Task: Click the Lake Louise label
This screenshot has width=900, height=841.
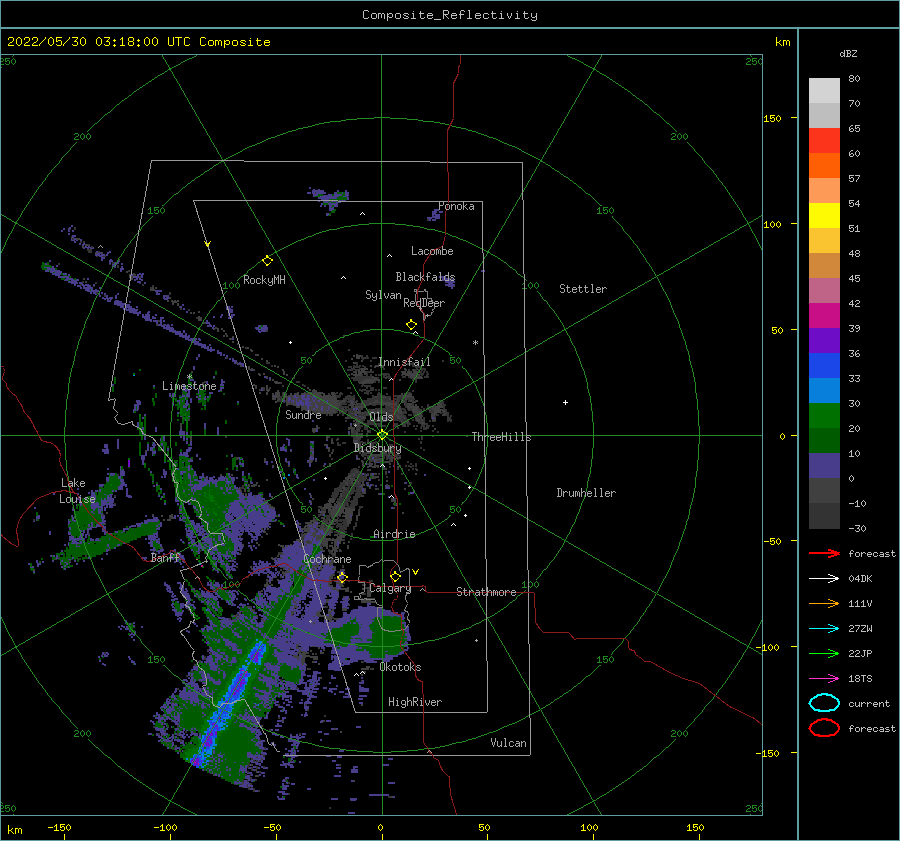Action: pos(77,491)
